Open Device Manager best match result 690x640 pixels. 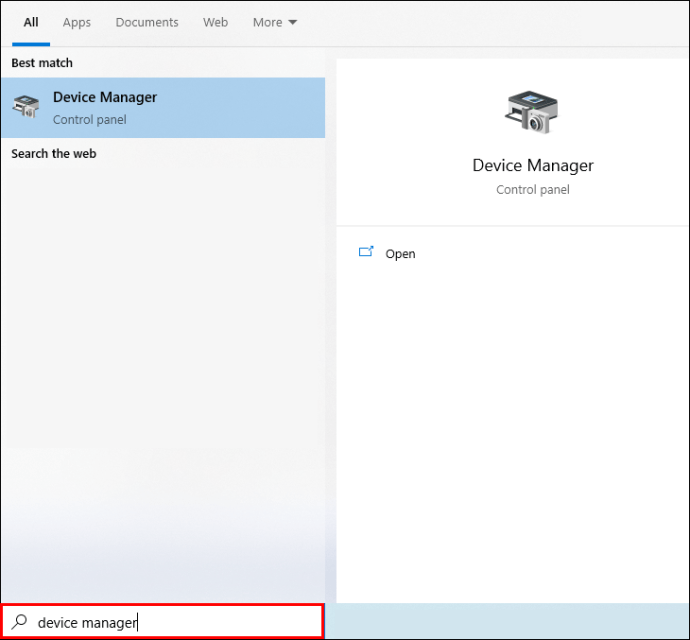163,108
